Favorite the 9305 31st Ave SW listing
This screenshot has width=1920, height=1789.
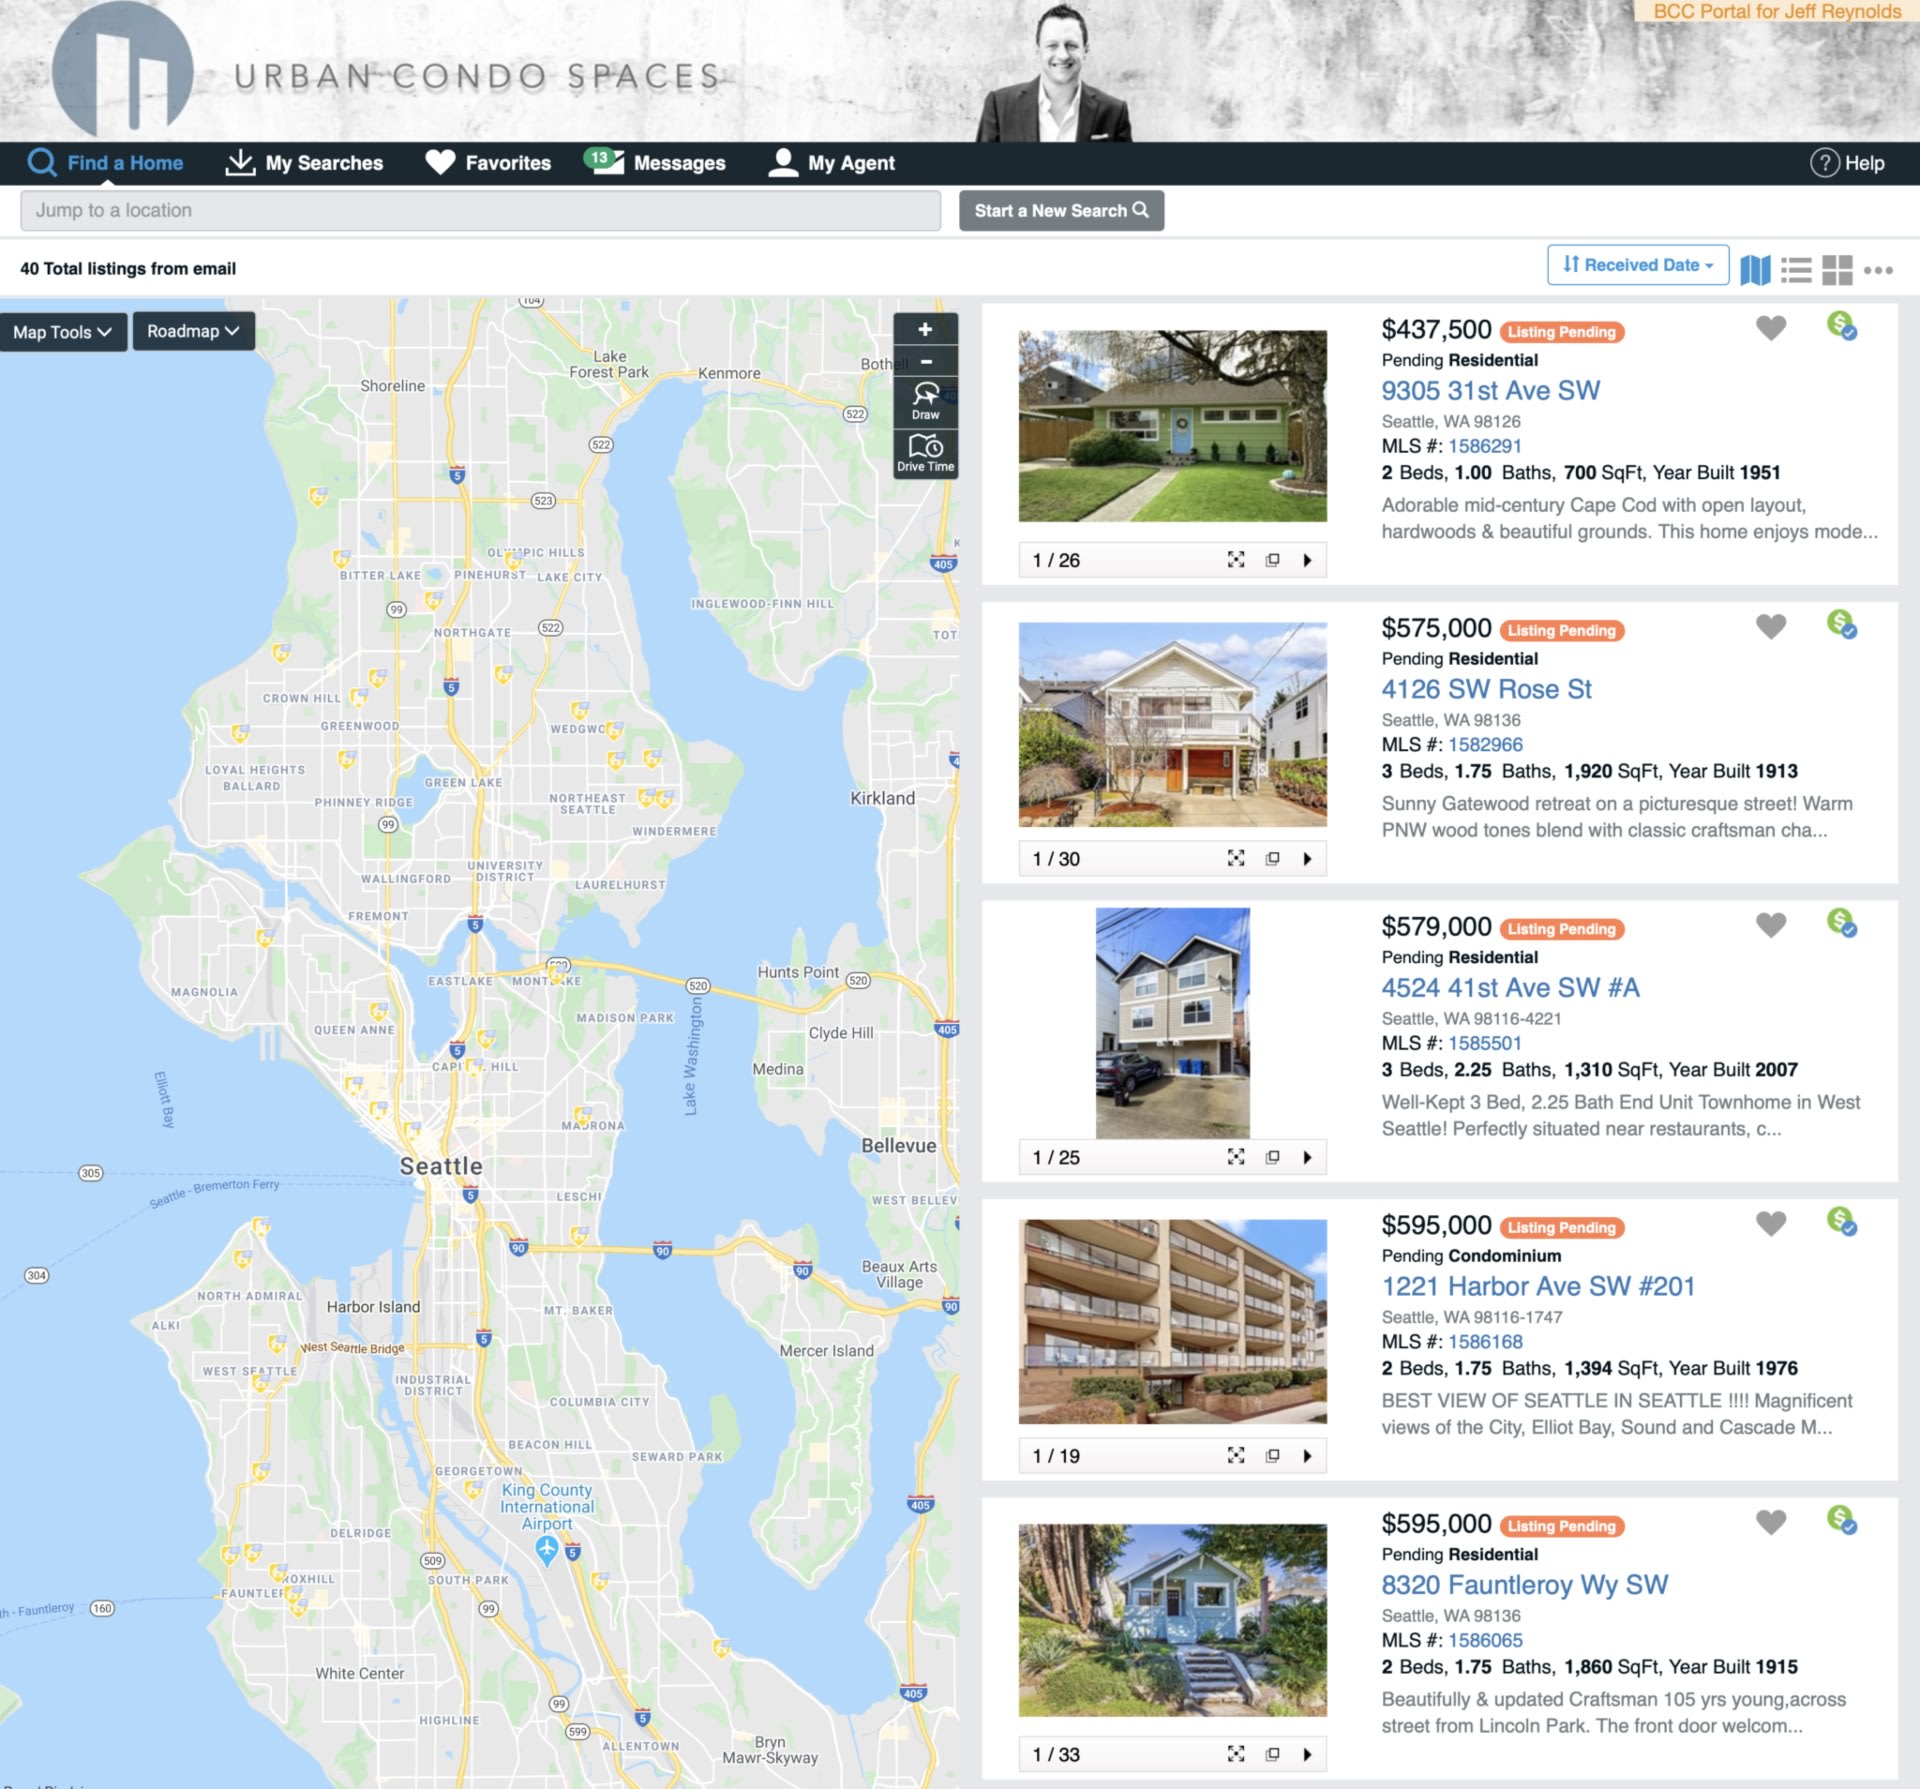[x=1771, y=328]
